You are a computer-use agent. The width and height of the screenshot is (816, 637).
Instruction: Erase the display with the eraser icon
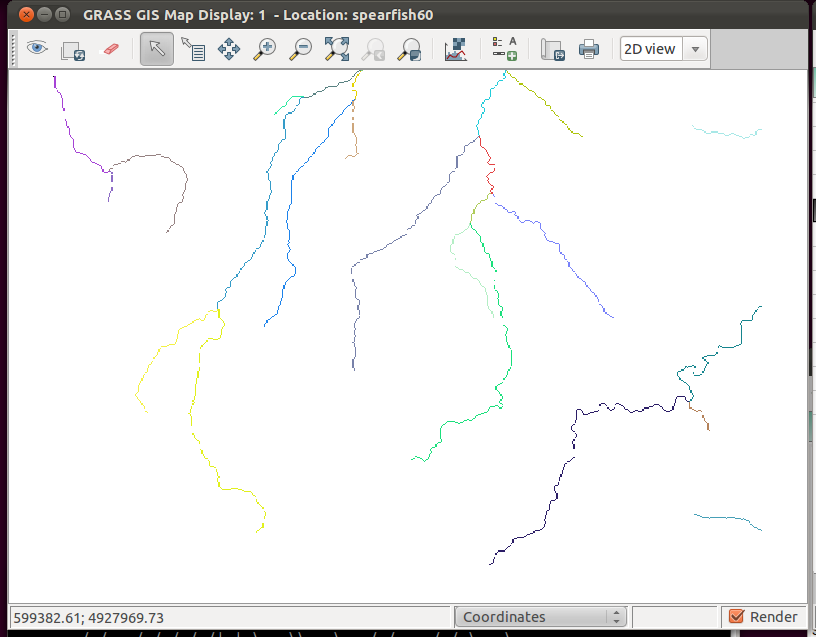110,49
